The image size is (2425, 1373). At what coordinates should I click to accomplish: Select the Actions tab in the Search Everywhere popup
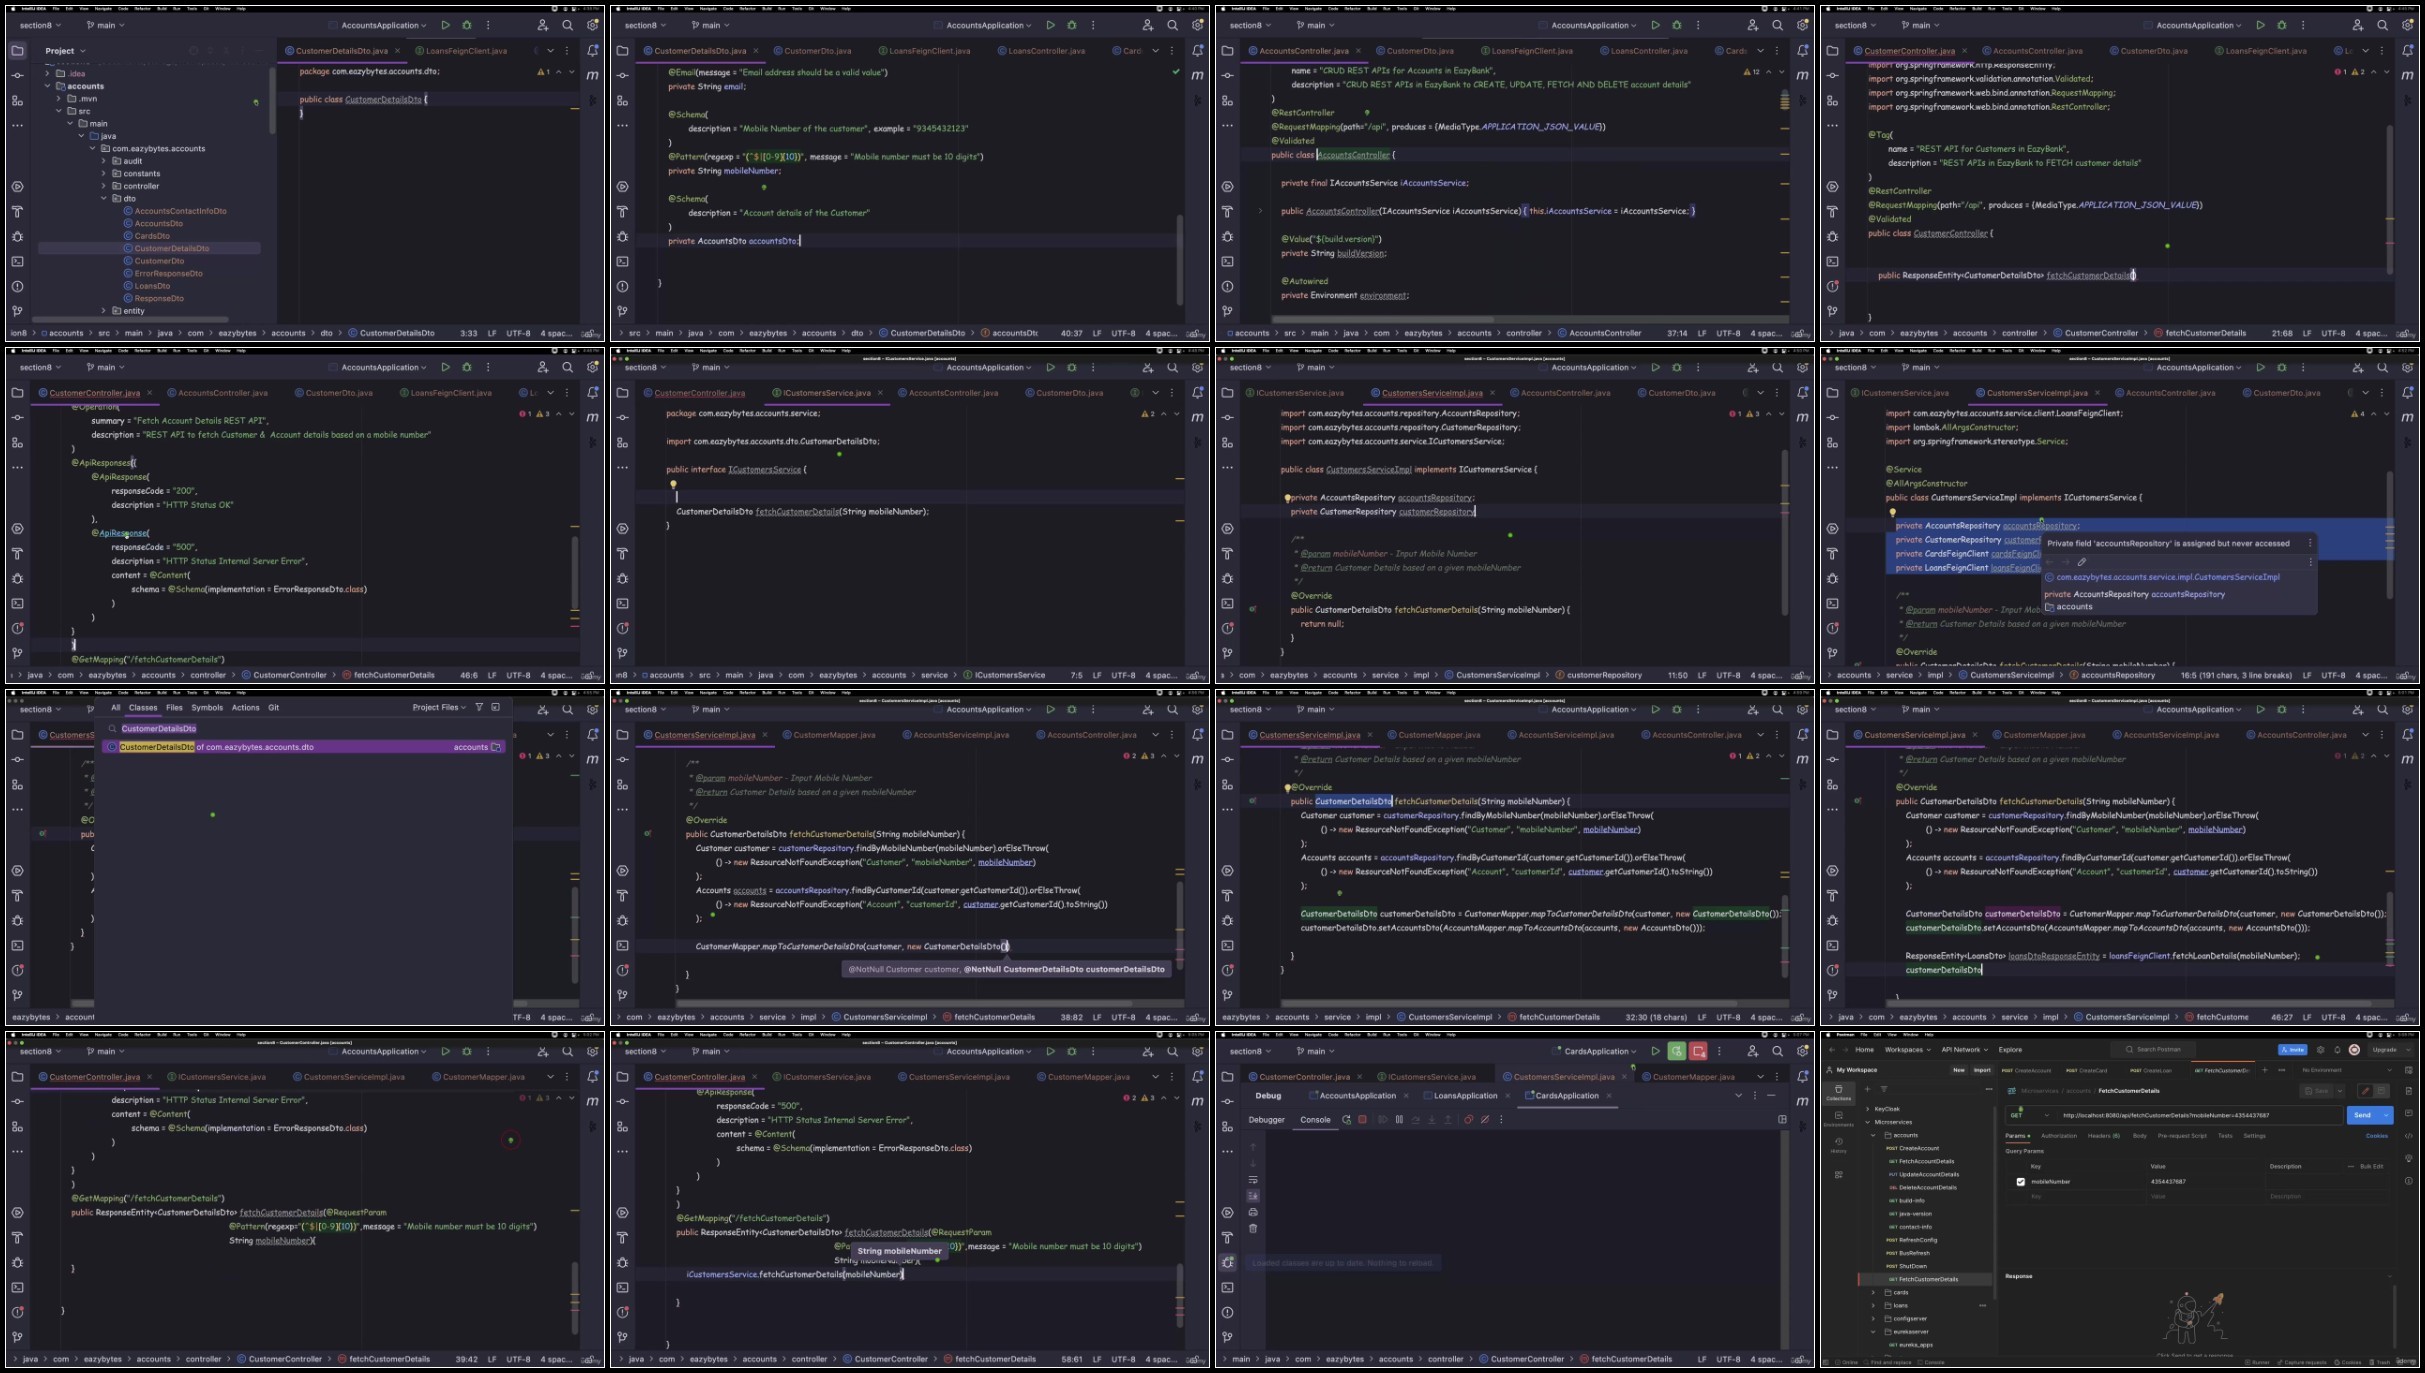pyautogui.click(x=246, y=708)
